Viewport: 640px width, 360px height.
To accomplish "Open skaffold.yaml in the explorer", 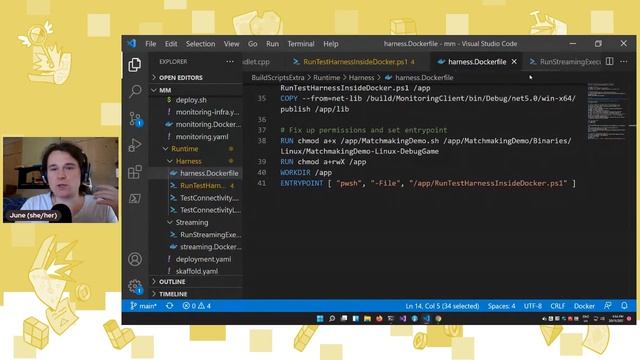I will tap(196, 271).
